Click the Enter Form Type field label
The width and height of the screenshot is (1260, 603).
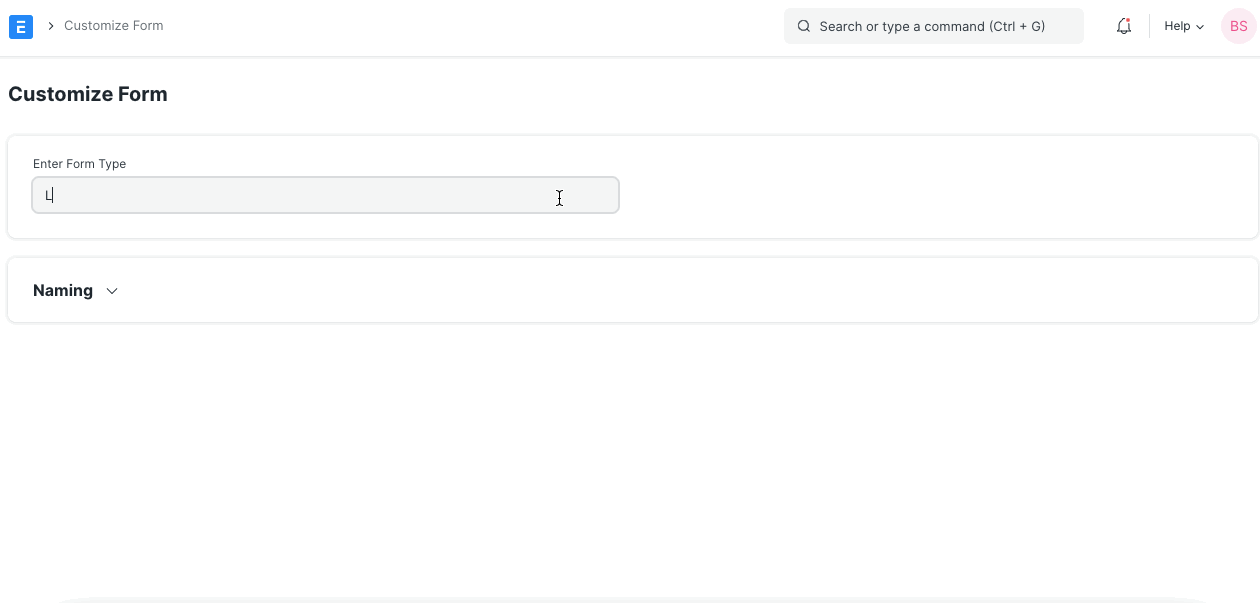pyautogui.click(x=79, y=163)
